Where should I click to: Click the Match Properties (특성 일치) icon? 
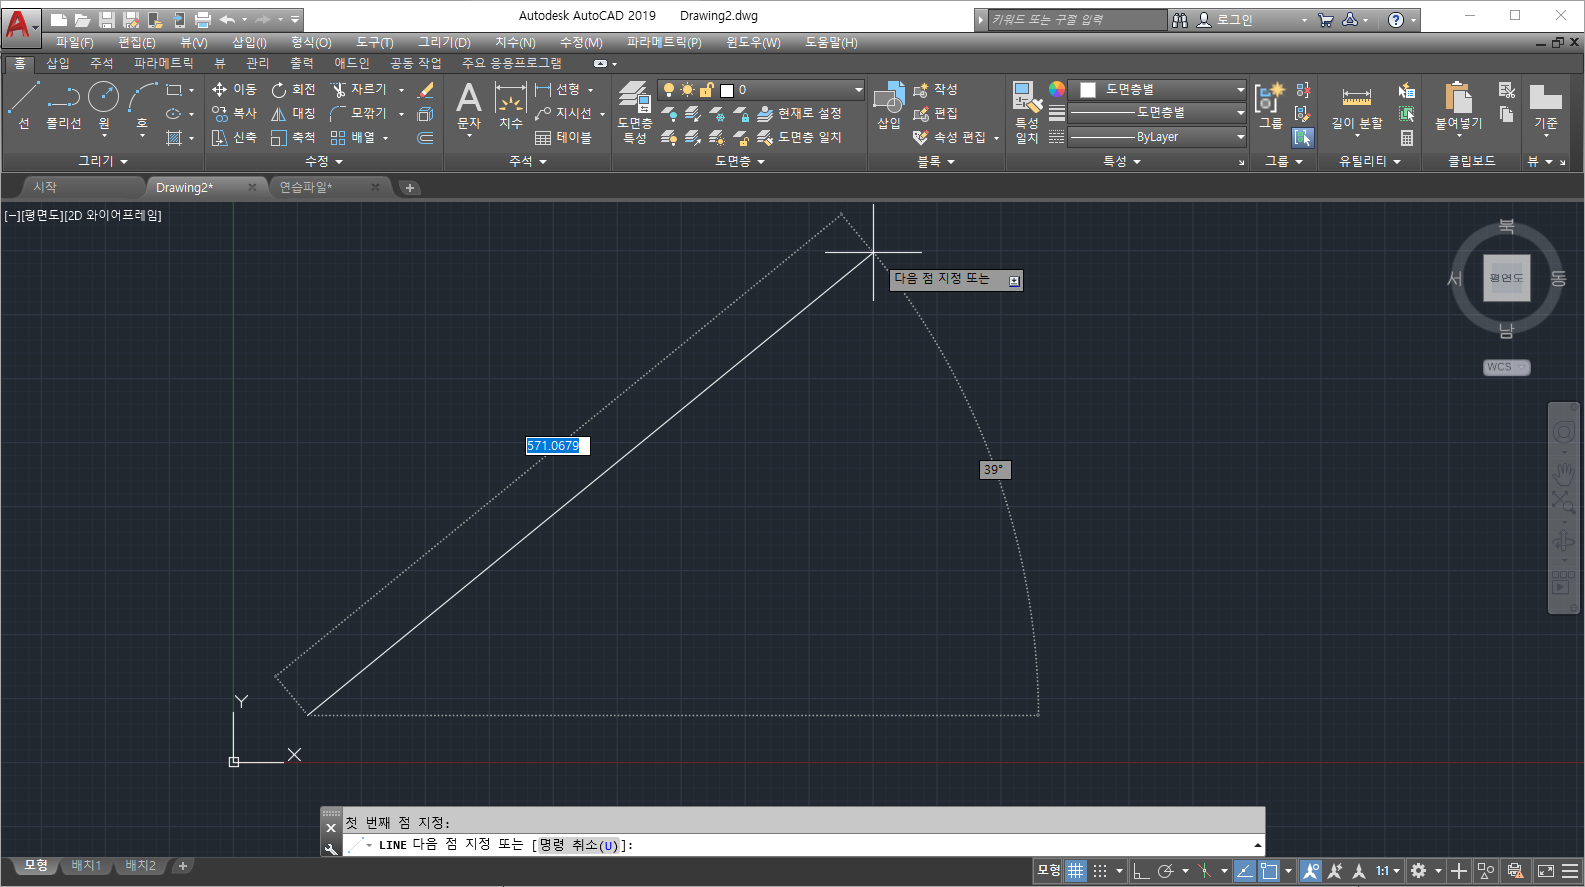pos(1026,112)
